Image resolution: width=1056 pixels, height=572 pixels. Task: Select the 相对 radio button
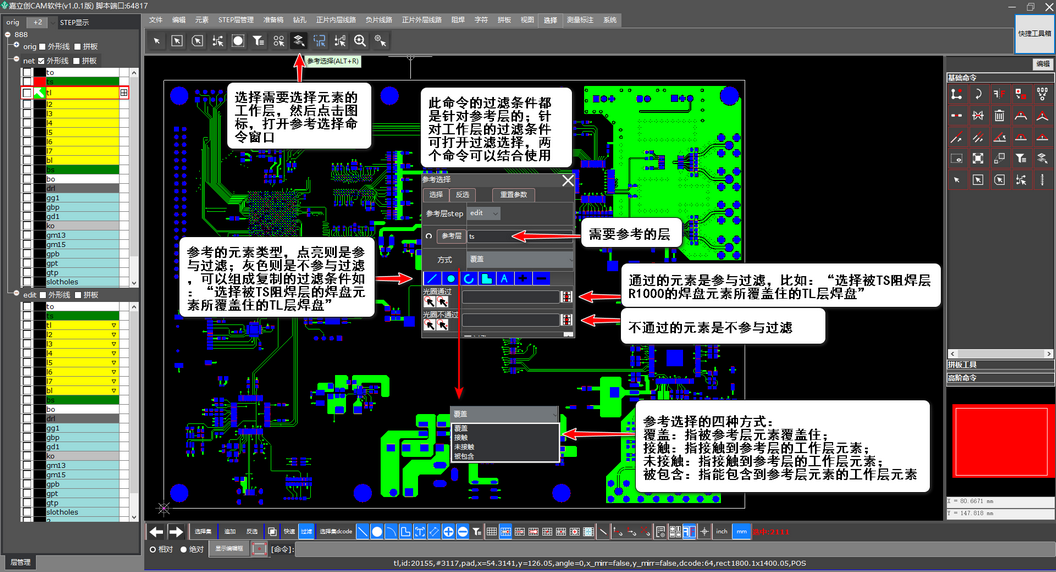coord(153,549)
